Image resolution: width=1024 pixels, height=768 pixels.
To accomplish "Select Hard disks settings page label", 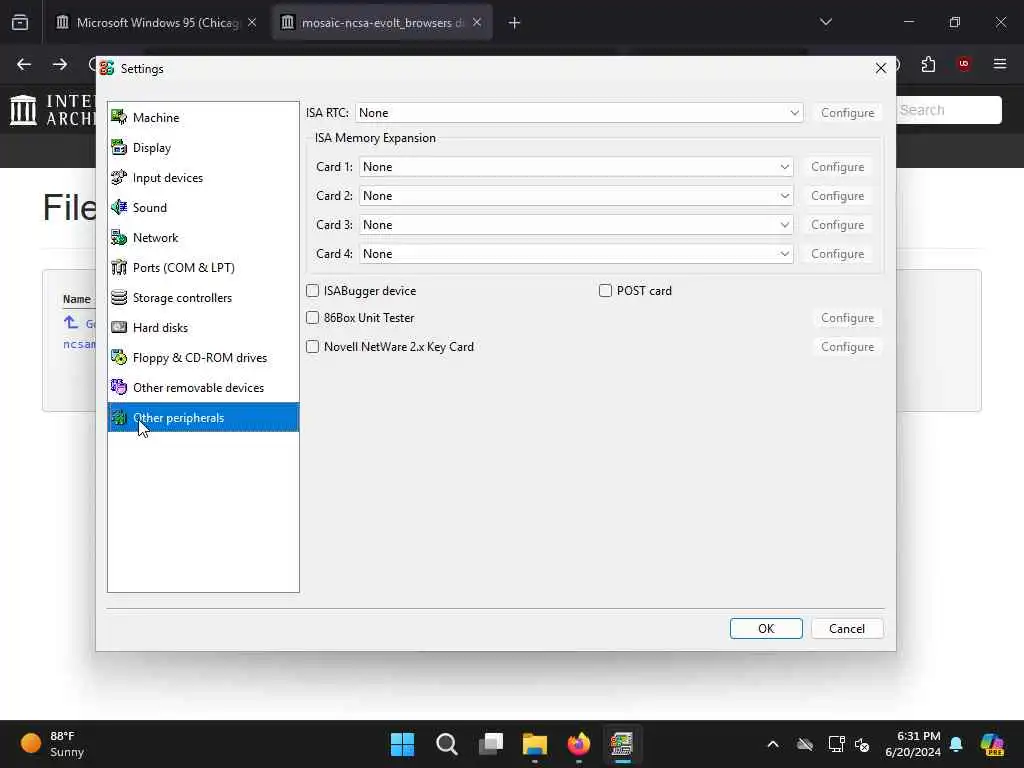I will (x=161, y=328).
